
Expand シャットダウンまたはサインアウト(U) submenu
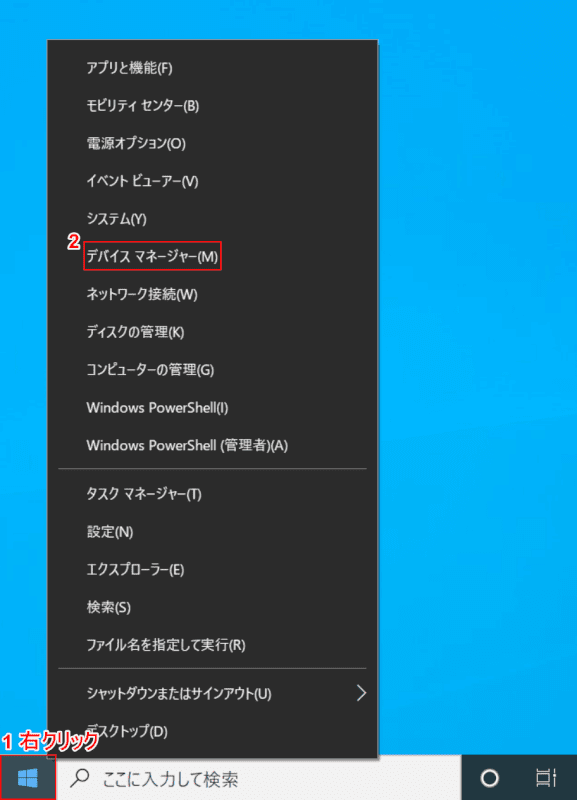pyautogui.click(x=212, y=693)
